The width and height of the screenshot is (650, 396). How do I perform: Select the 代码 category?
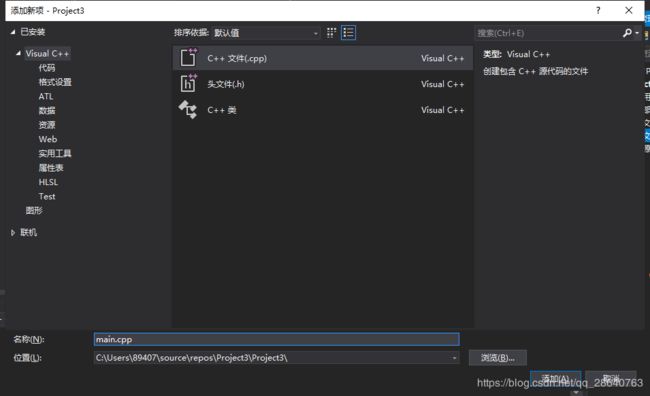pyautogui.click(x=47, y=68)
